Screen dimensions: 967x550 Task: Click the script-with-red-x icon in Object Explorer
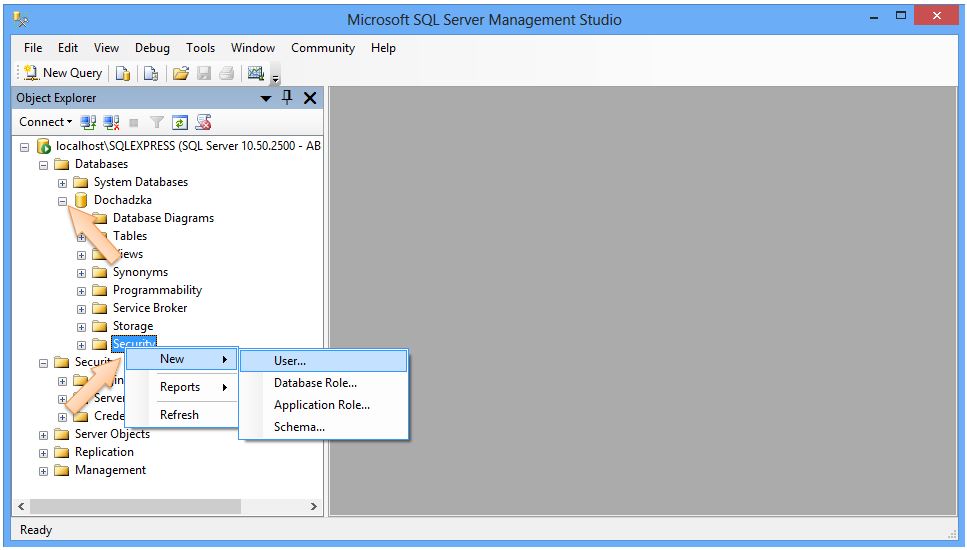(204, 122)
